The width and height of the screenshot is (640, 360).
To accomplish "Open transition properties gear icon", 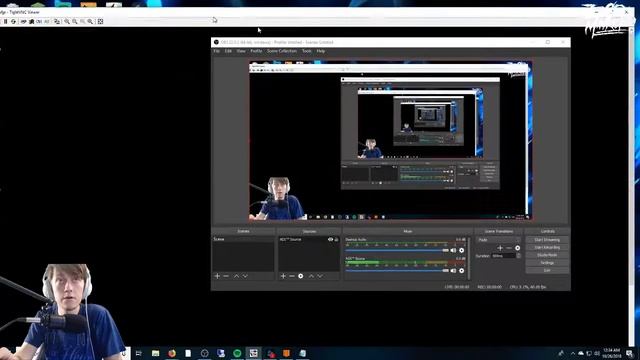I will 518,248.
